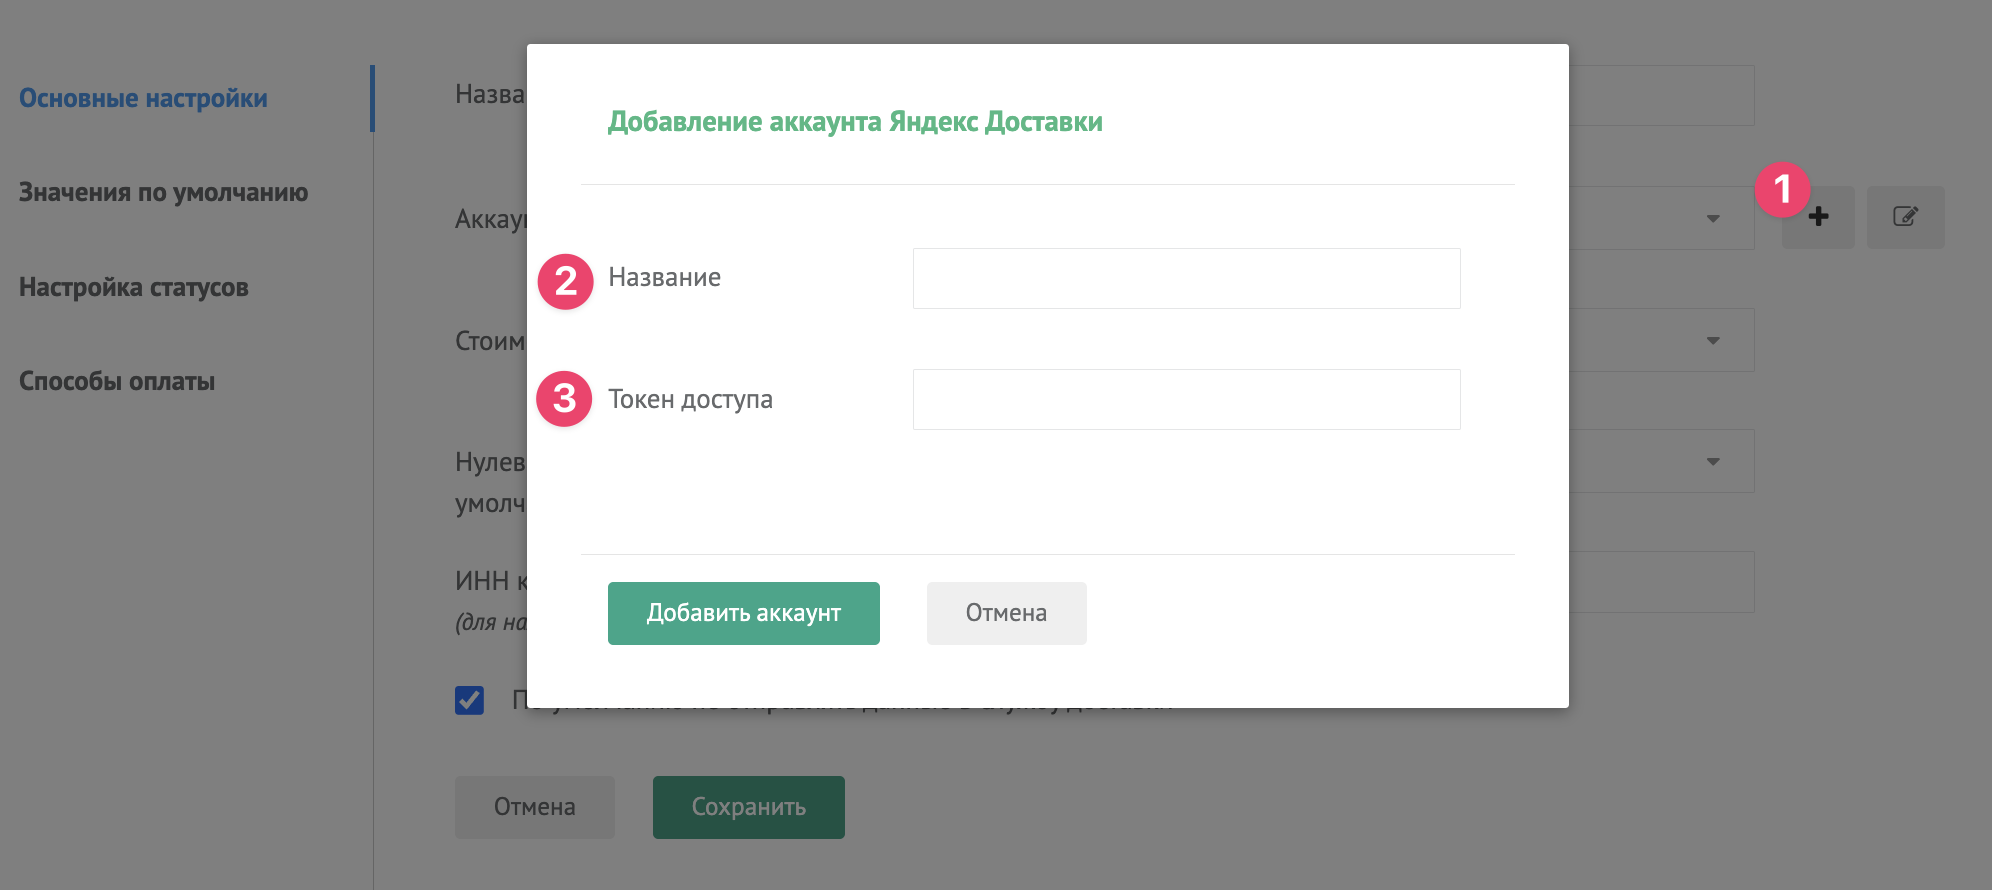Switch to Настройка статусов tab
The image size is (1992, 890).
133,287
